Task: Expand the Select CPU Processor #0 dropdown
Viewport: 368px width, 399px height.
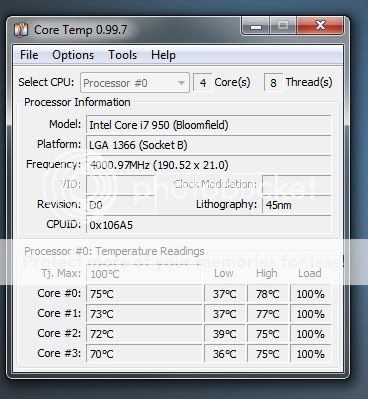Action: point(135,83)
